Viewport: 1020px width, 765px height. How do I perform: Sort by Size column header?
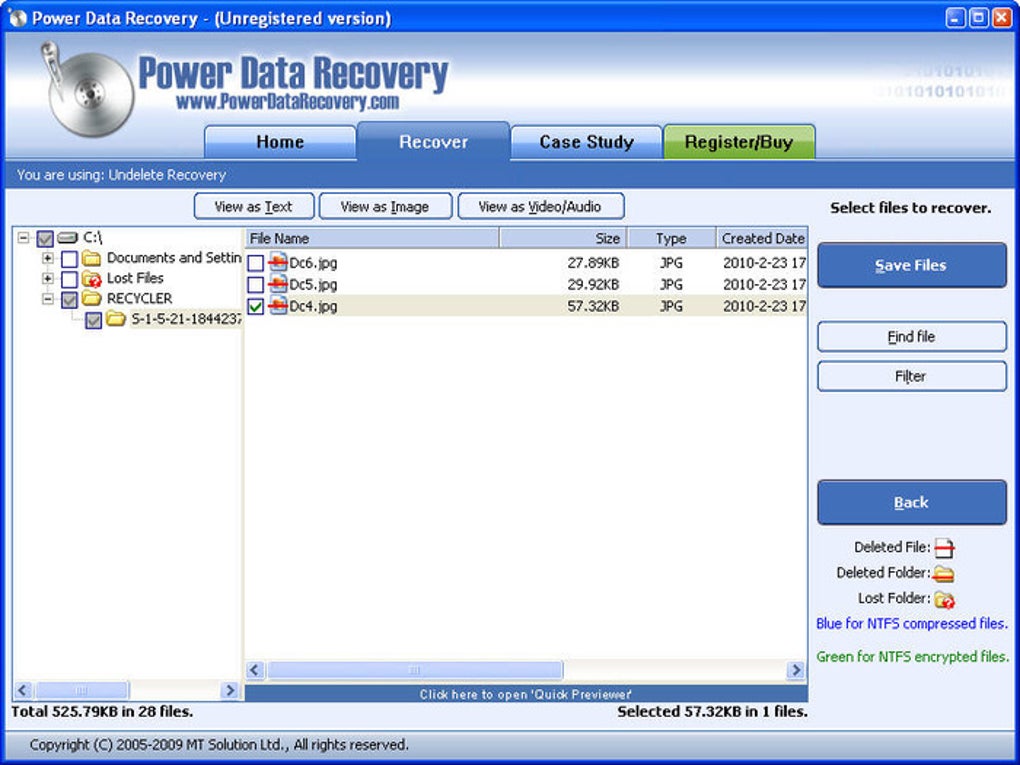point(563,238)
